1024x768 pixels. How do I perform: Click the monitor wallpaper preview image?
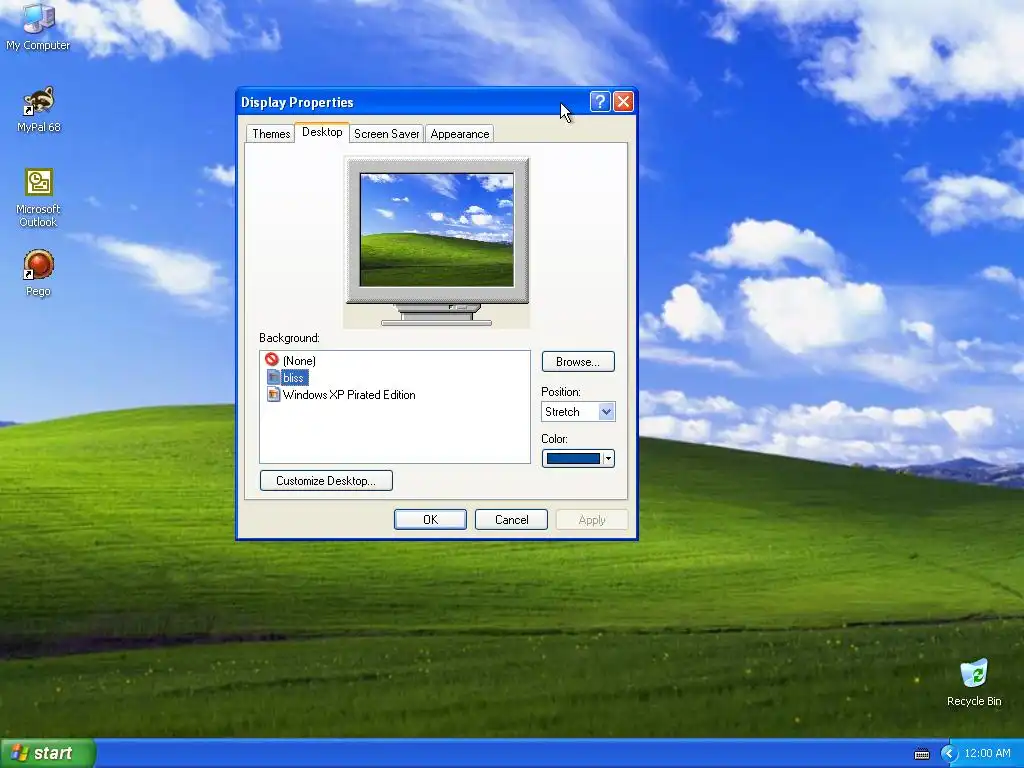coord(436,230)
